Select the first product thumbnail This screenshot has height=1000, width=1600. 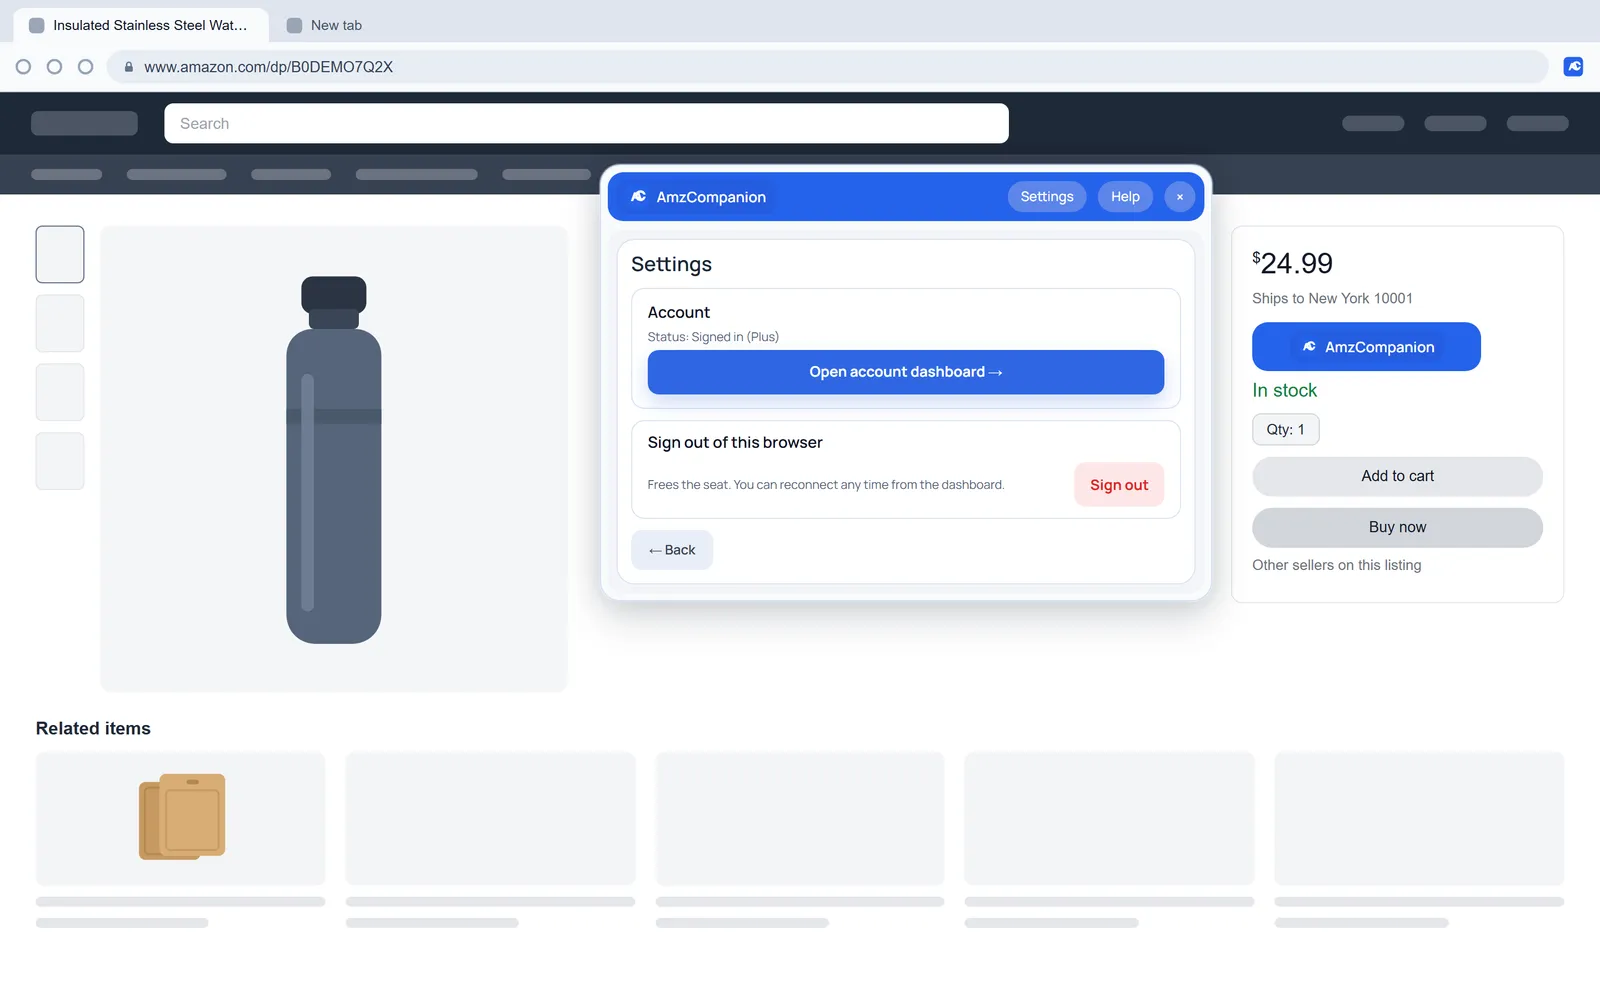point(60,254)
